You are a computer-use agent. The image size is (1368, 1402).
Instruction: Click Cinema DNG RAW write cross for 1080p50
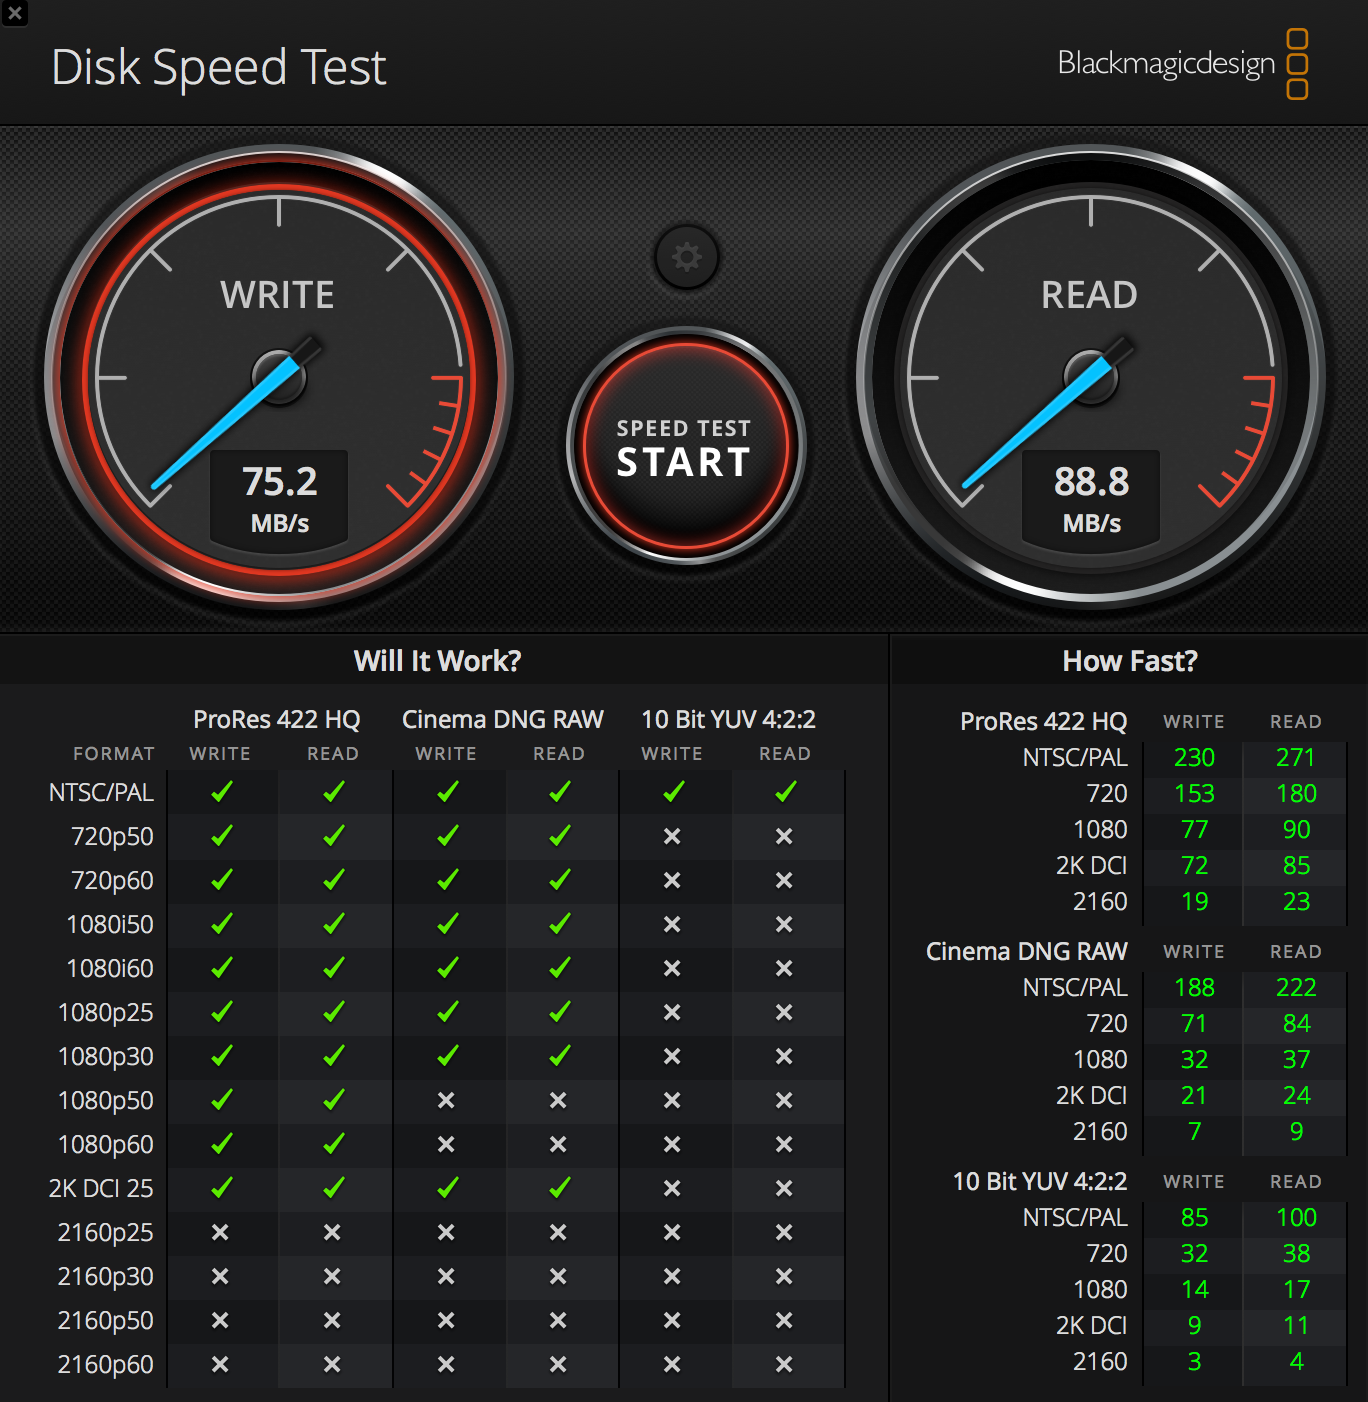pyautogui.click(x=446, y=1100)
